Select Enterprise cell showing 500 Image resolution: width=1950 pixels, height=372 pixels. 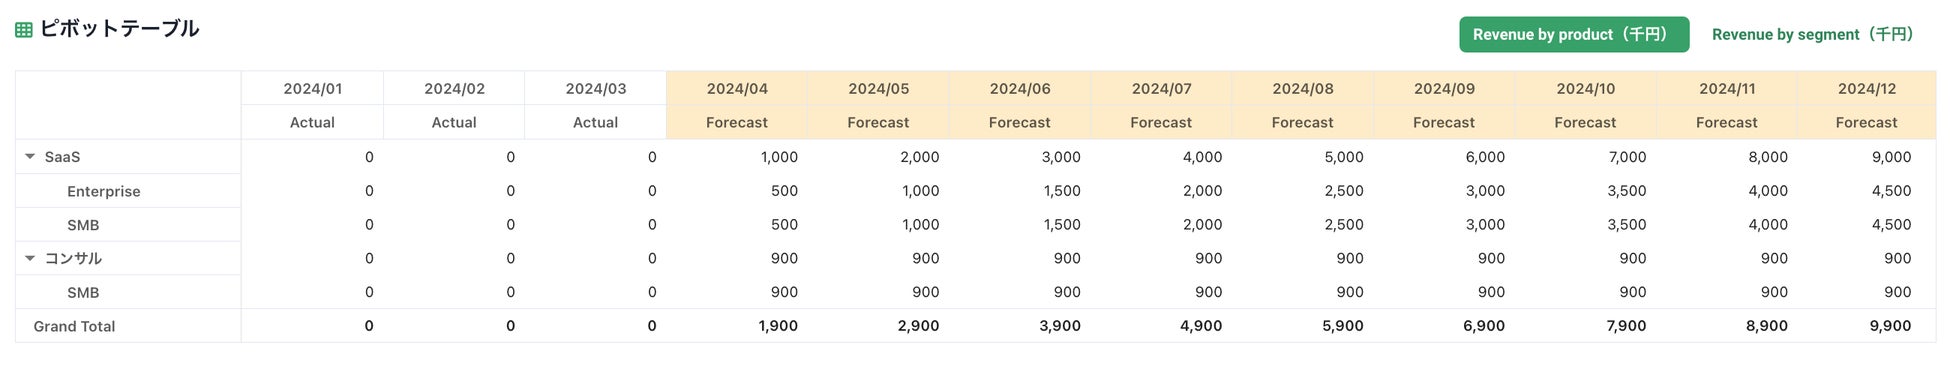pos(737,191)
